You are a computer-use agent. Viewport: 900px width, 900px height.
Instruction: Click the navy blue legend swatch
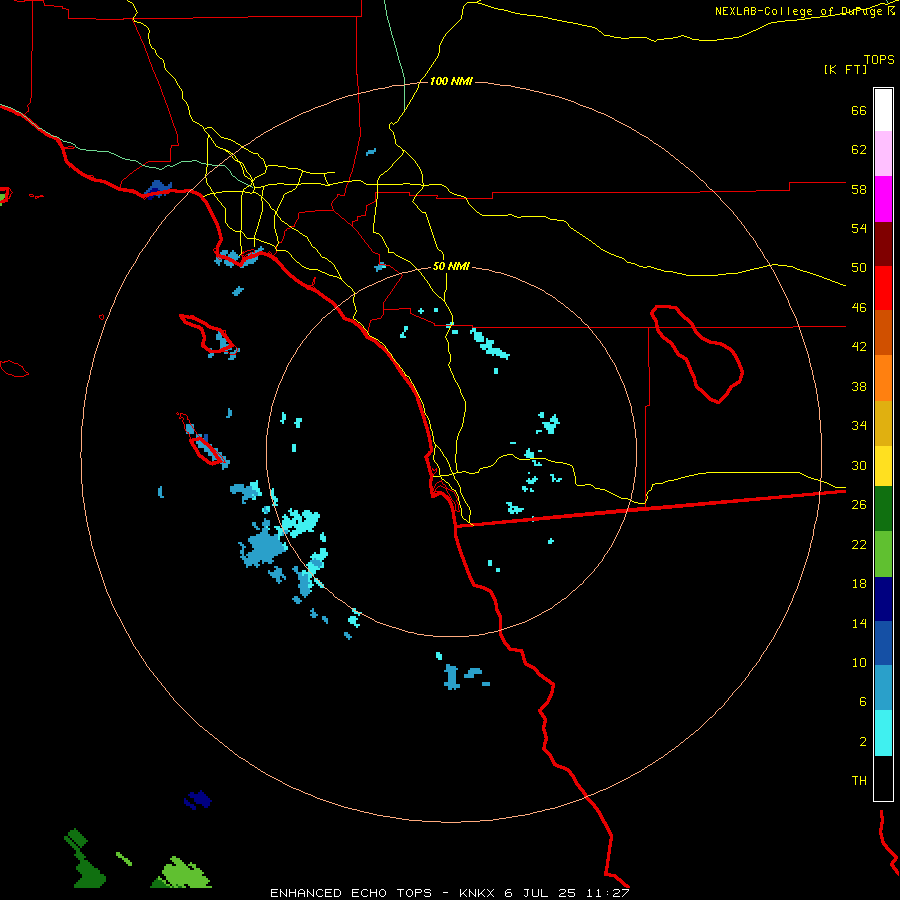[883, 599]
